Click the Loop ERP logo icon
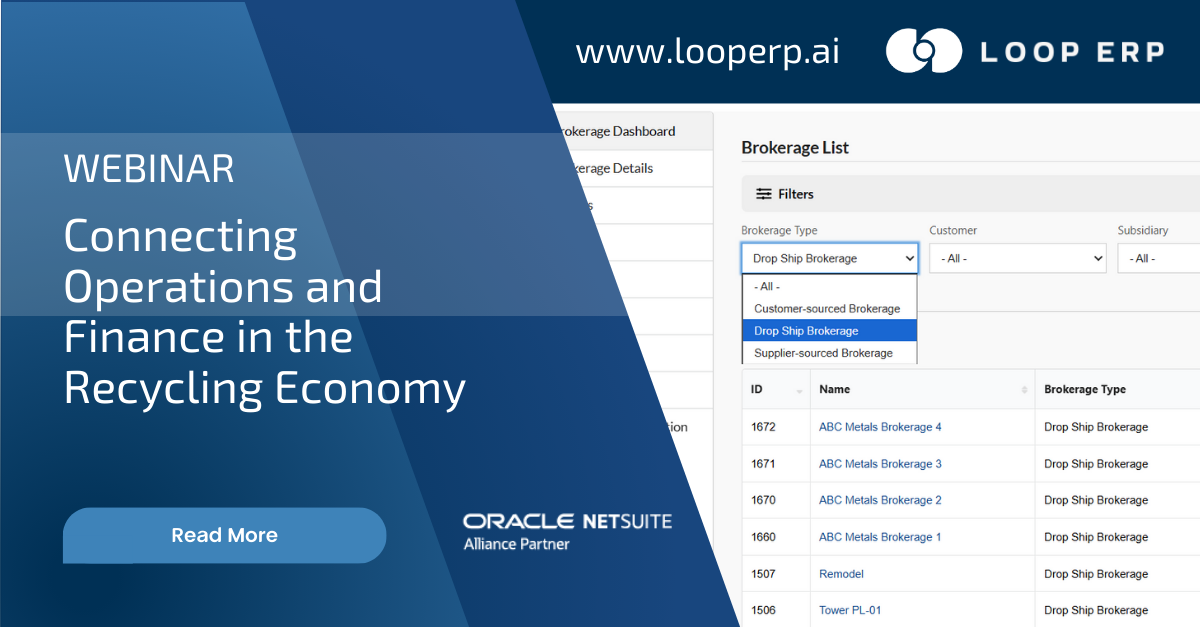The width and height of the screenshot is (1200, 627). [924, 51]
